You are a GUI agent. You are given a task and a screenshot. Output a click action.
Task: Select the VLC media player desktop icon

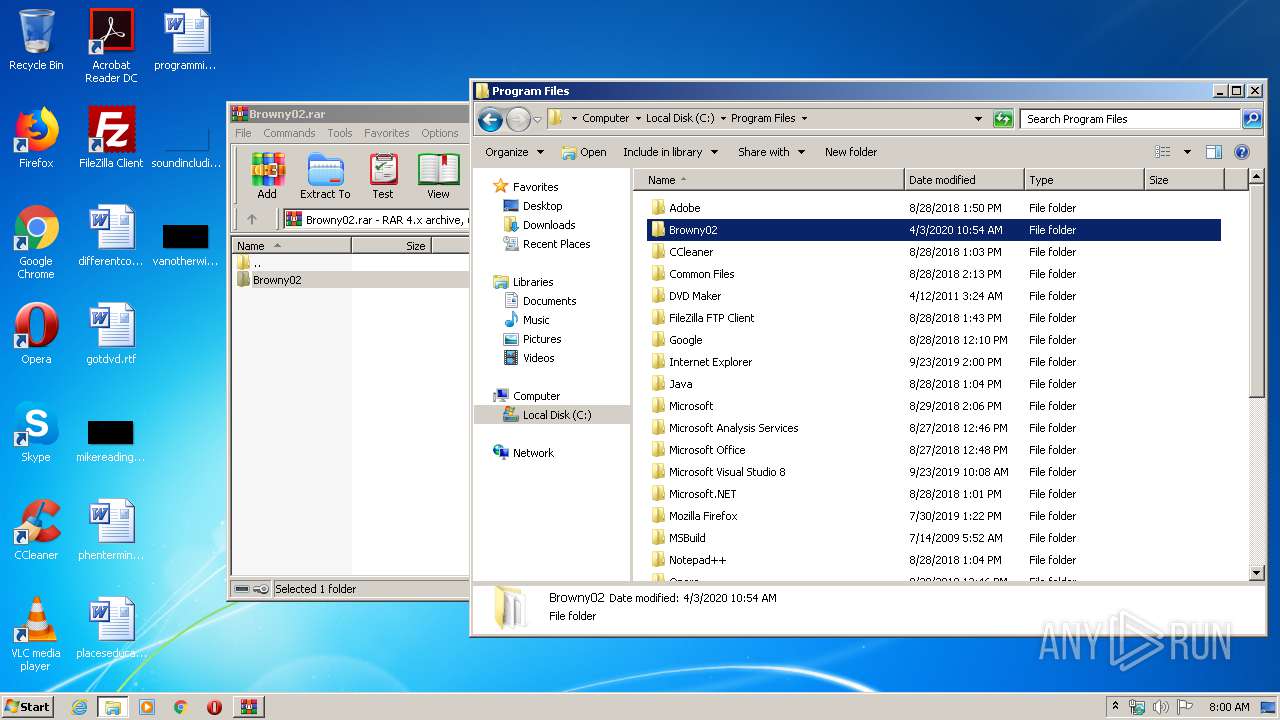pos(36,634)
